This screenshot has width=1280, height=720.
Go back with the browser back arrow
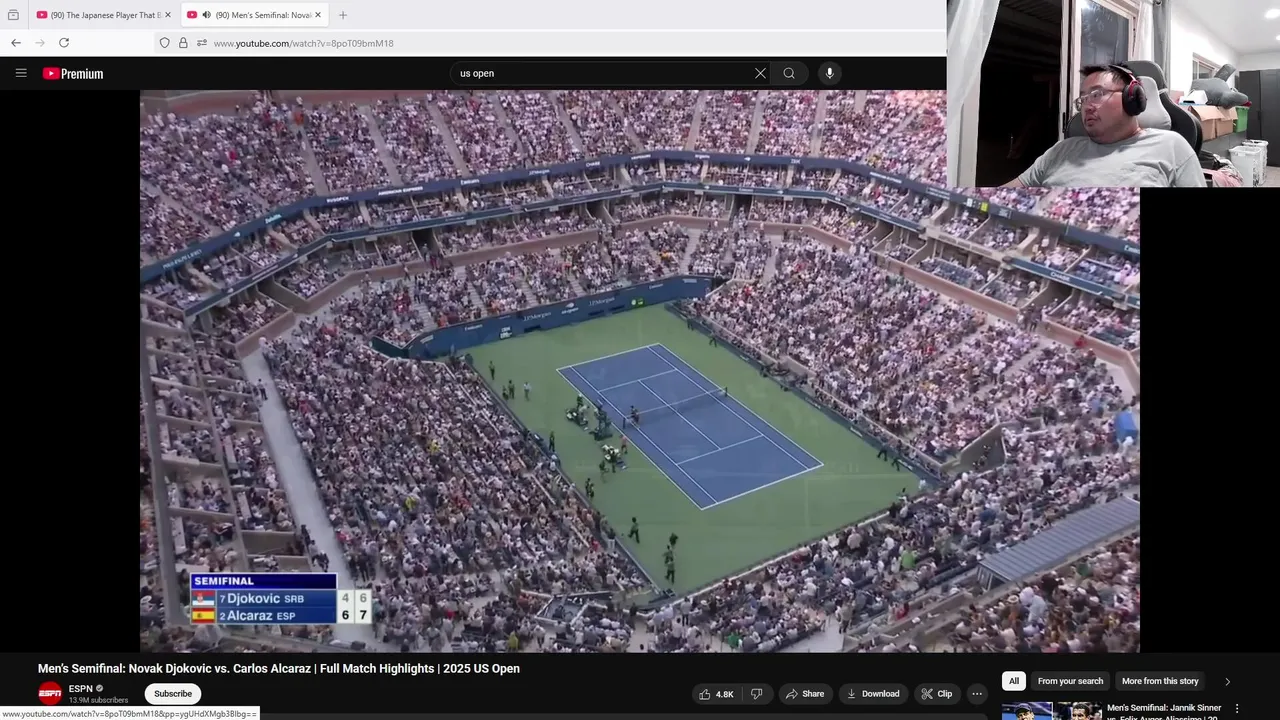(x=16, y=43)
